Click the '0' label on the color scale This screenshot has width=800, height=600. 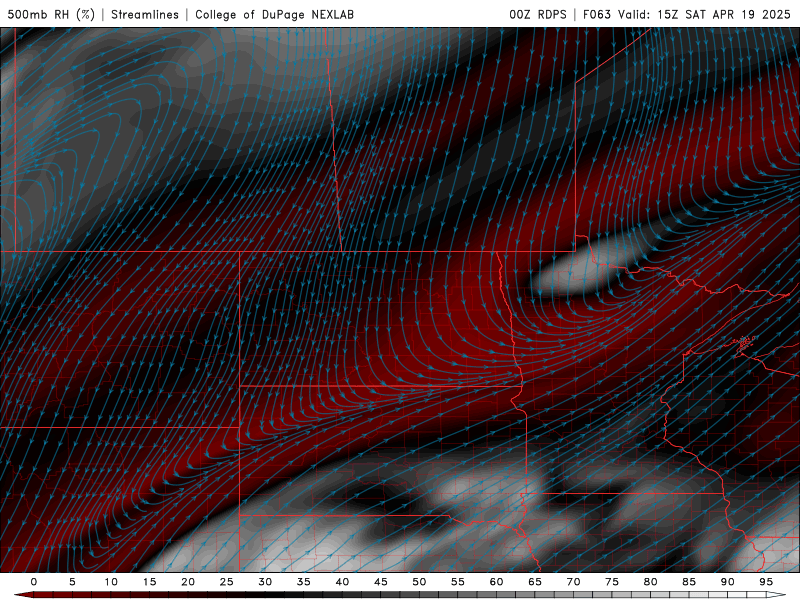pyautogui.click(x=34, y=582)
